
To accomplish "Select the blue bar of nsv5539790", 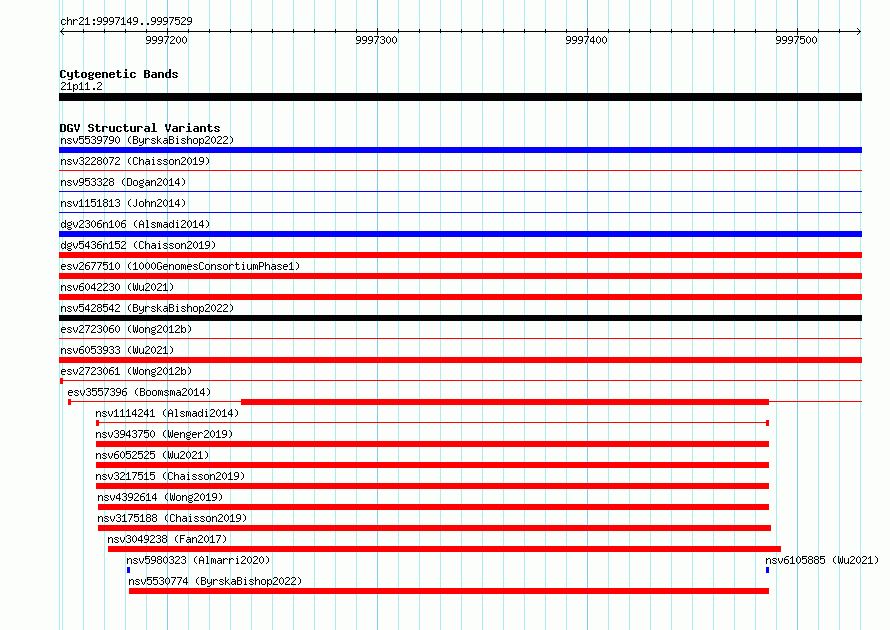I will 460,150.
